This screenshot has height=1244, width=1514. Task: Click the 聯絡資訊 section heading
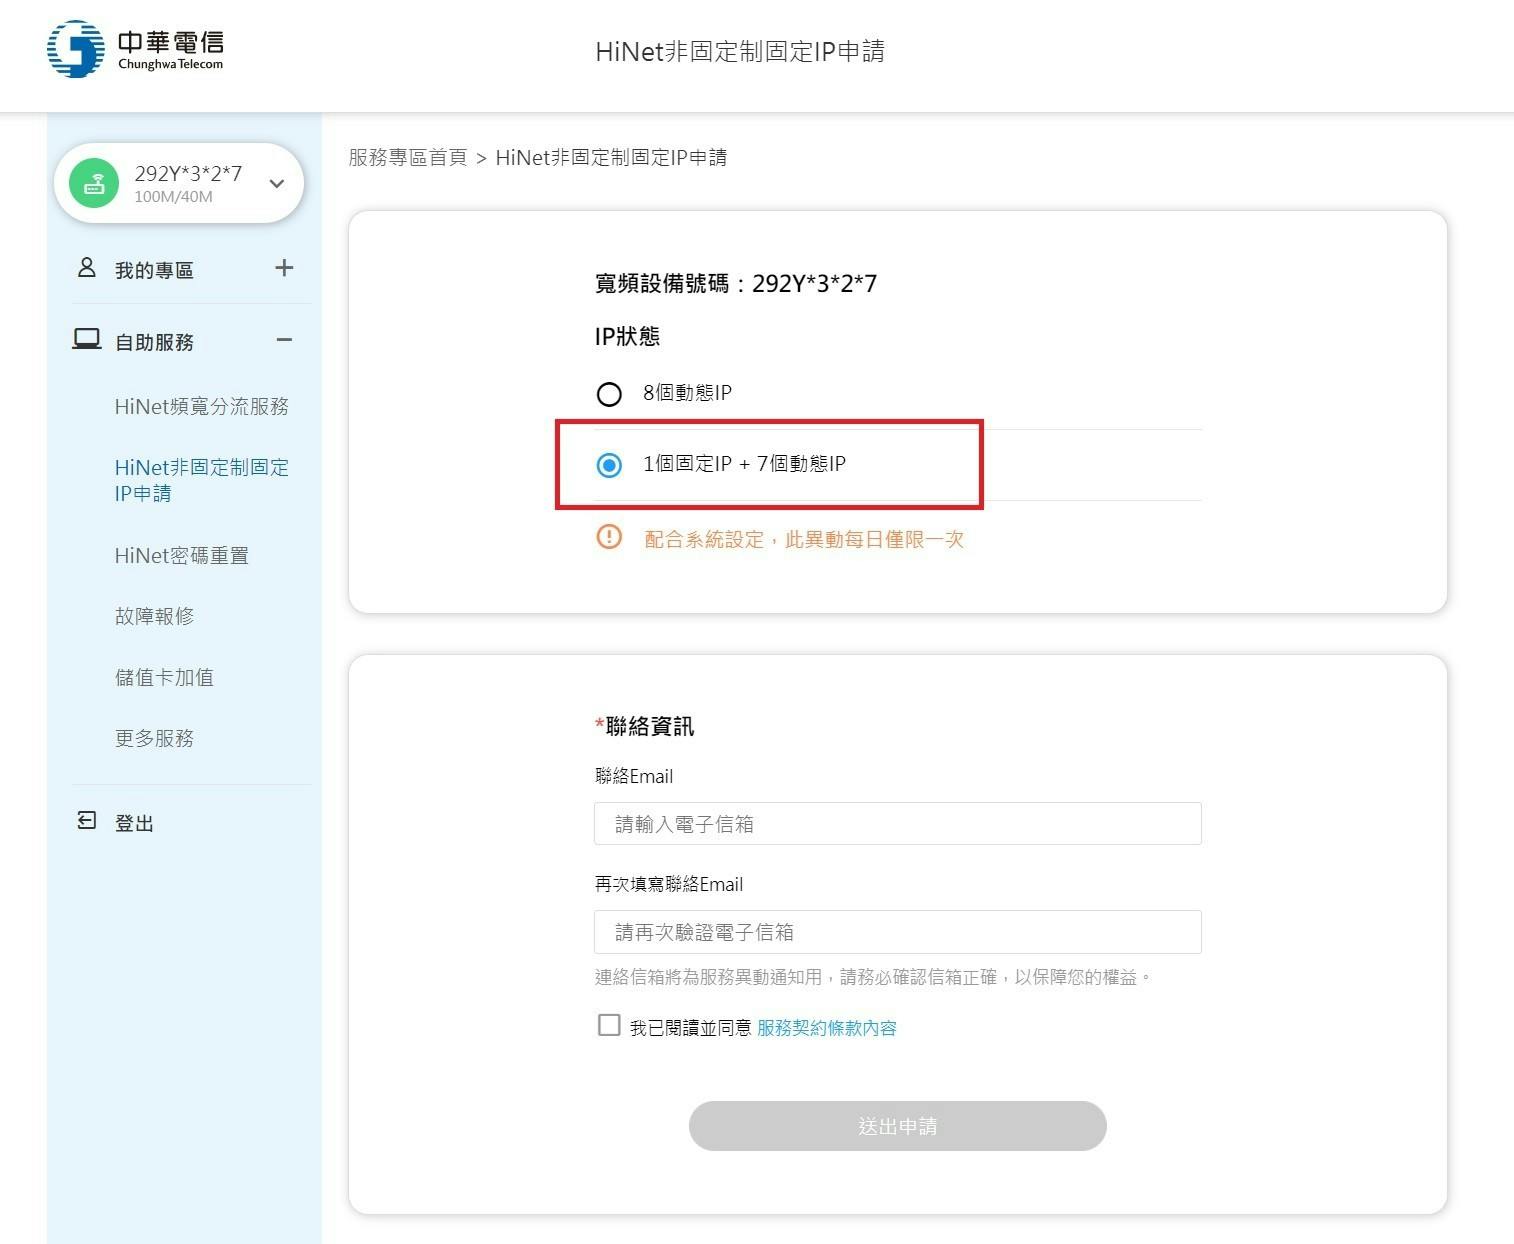[x=645, y=726]
